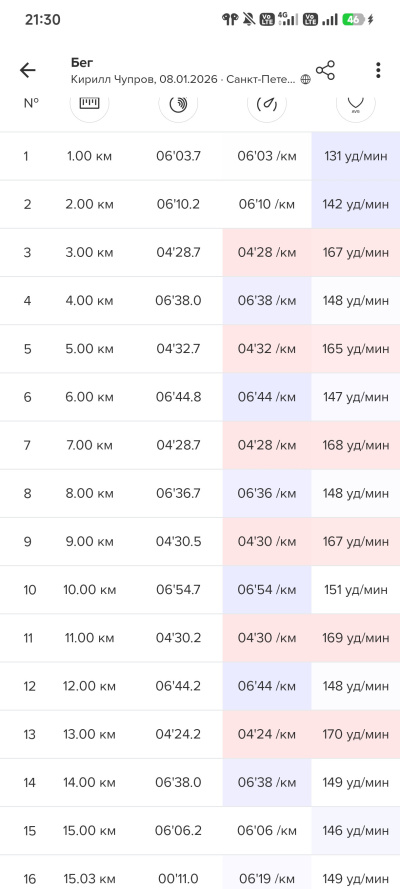Viewport: 400px width, 889px height.
Task: Select the pace gauge column icon
Action: pyautogui.click(x=267, y=103)
